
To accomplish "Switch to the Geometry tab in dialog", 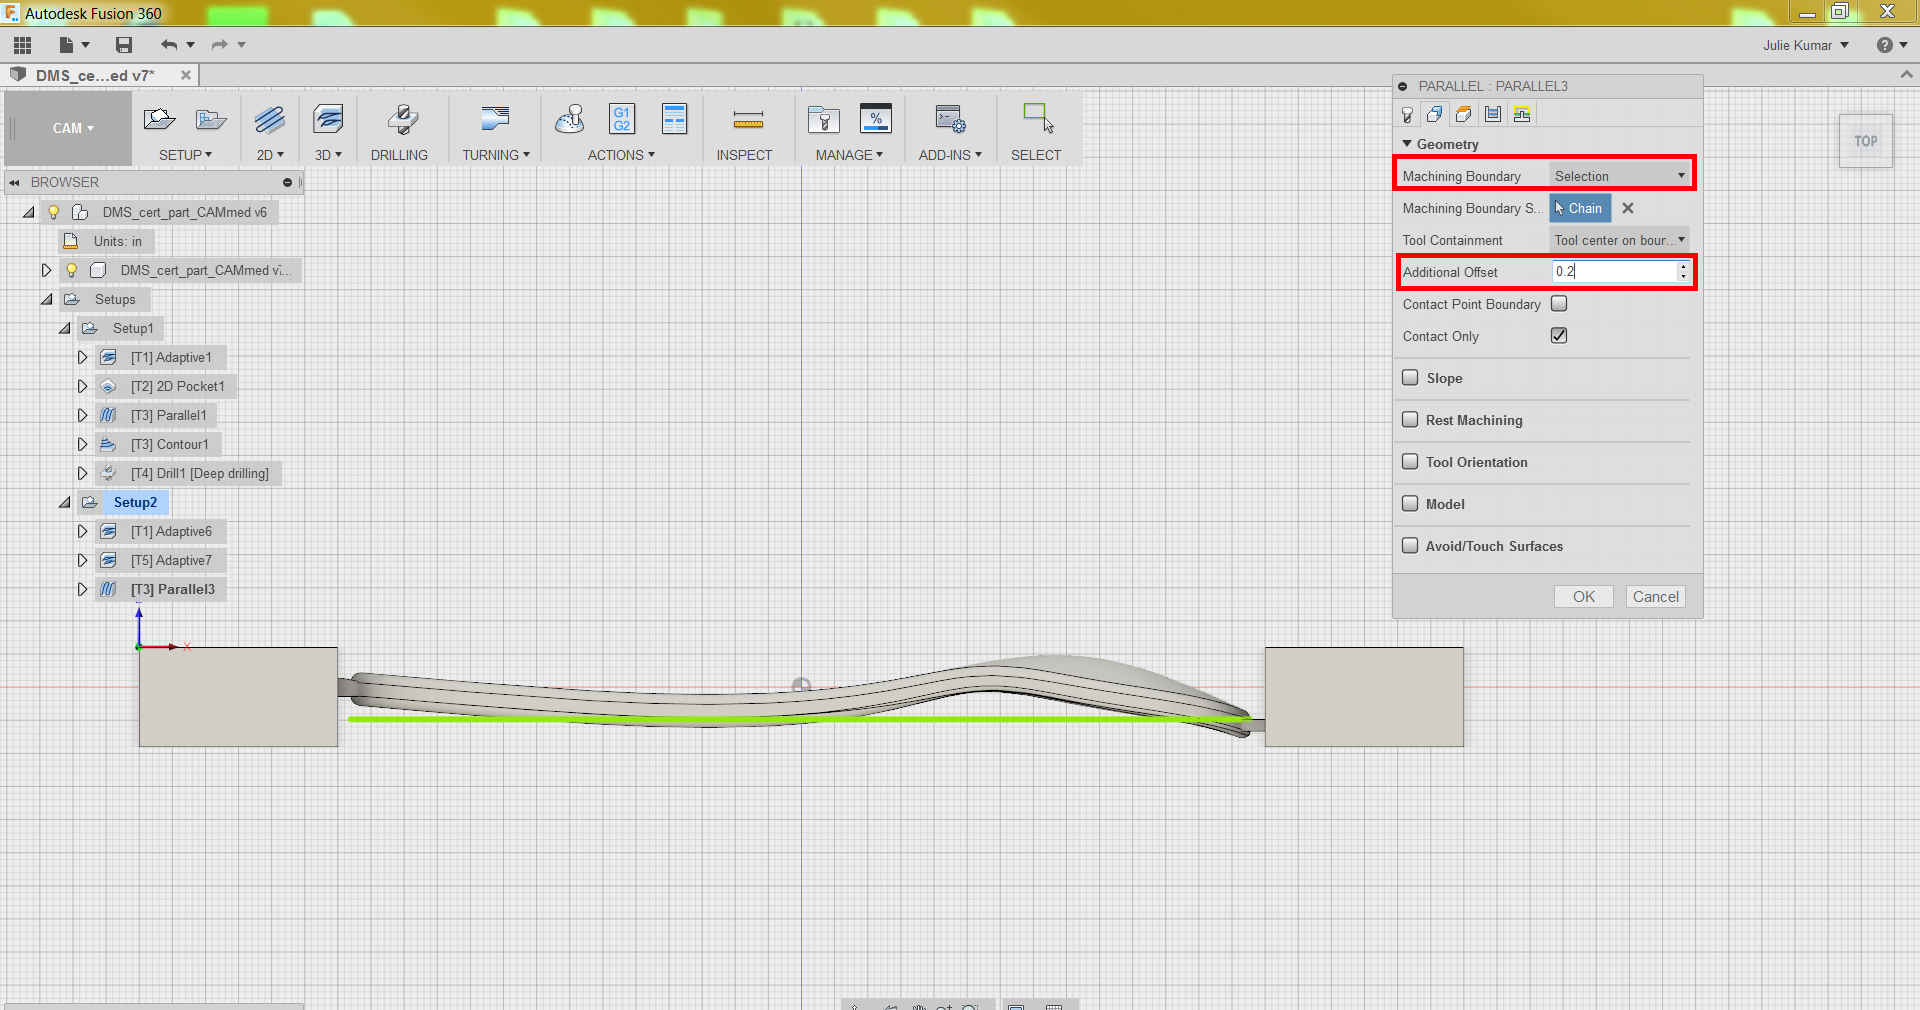I will click(1435, 114).
